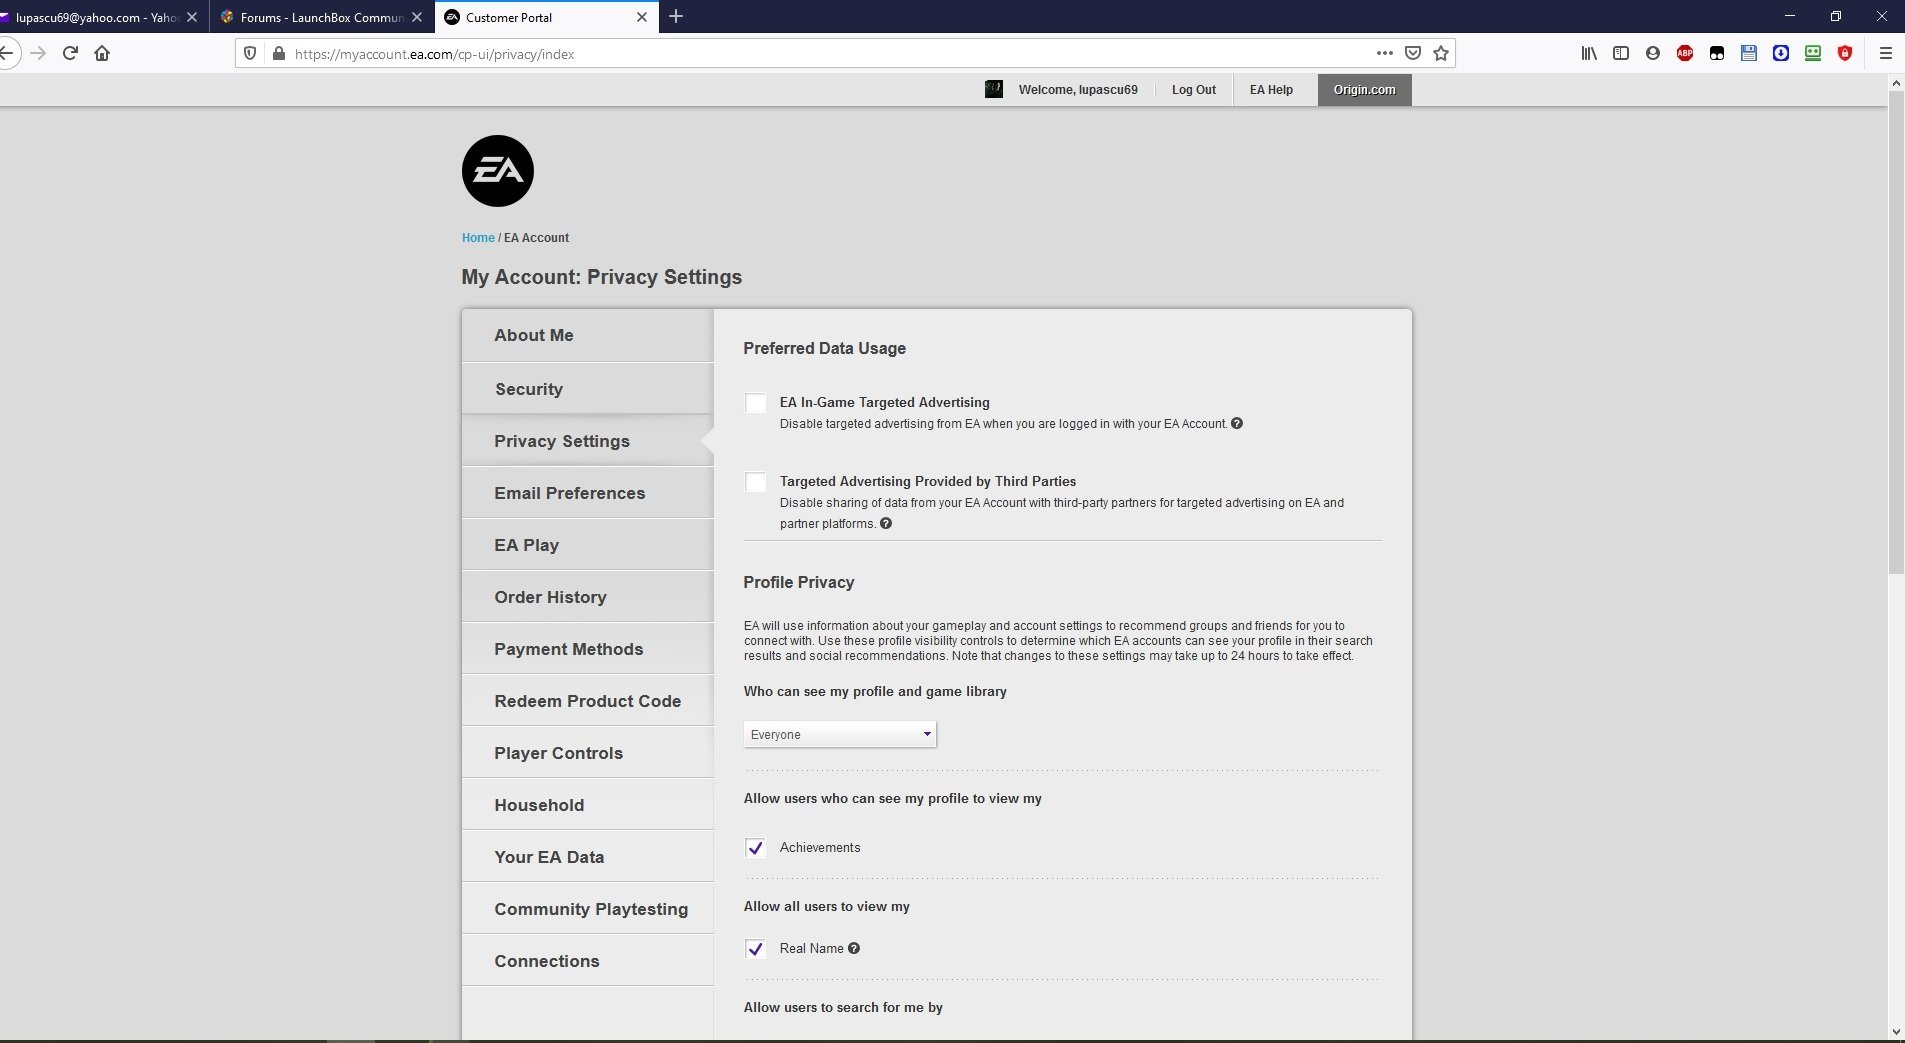
Task: Open Household section
Action: click(x=588, y=805)
